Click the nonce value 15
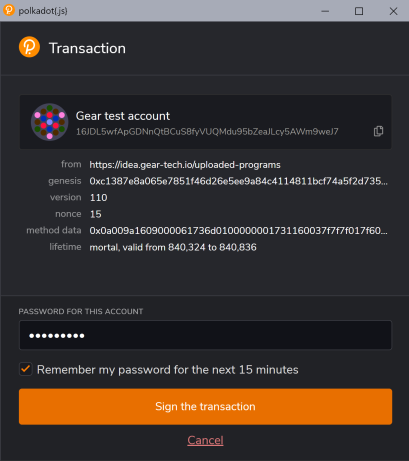The height and width of the screenshot is (461, 409). click(x=96, y=214)
